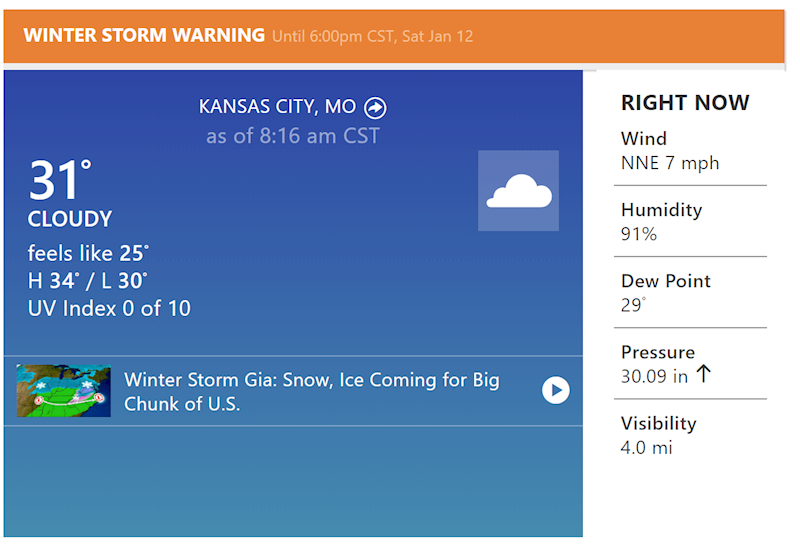Click the CLOUDY condition label
This screenshot has height=546, width=800.
[70, 219]
